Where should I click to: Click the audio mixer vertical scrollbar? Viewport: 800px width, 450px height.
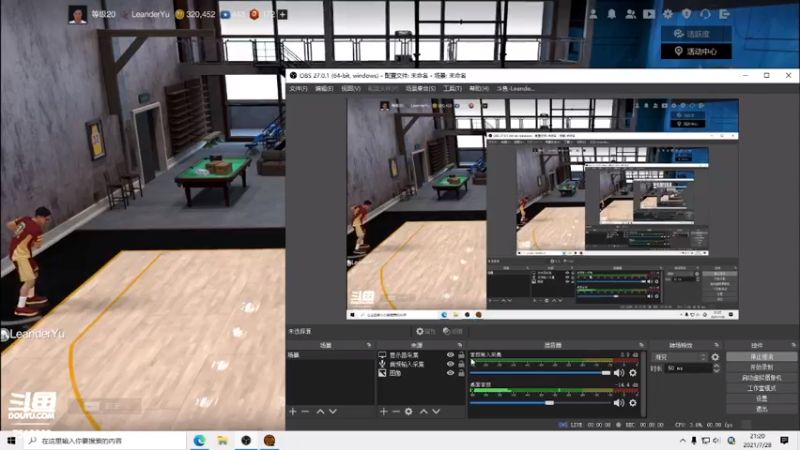pos(643,384)
